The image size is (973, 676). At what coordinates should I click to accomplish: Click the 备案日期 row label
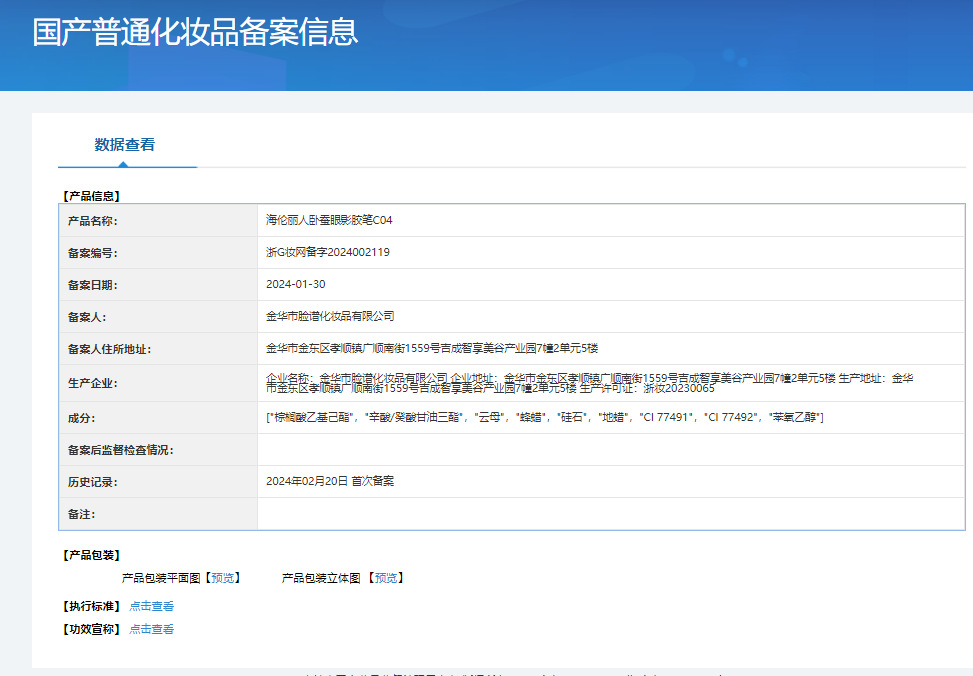92,285
